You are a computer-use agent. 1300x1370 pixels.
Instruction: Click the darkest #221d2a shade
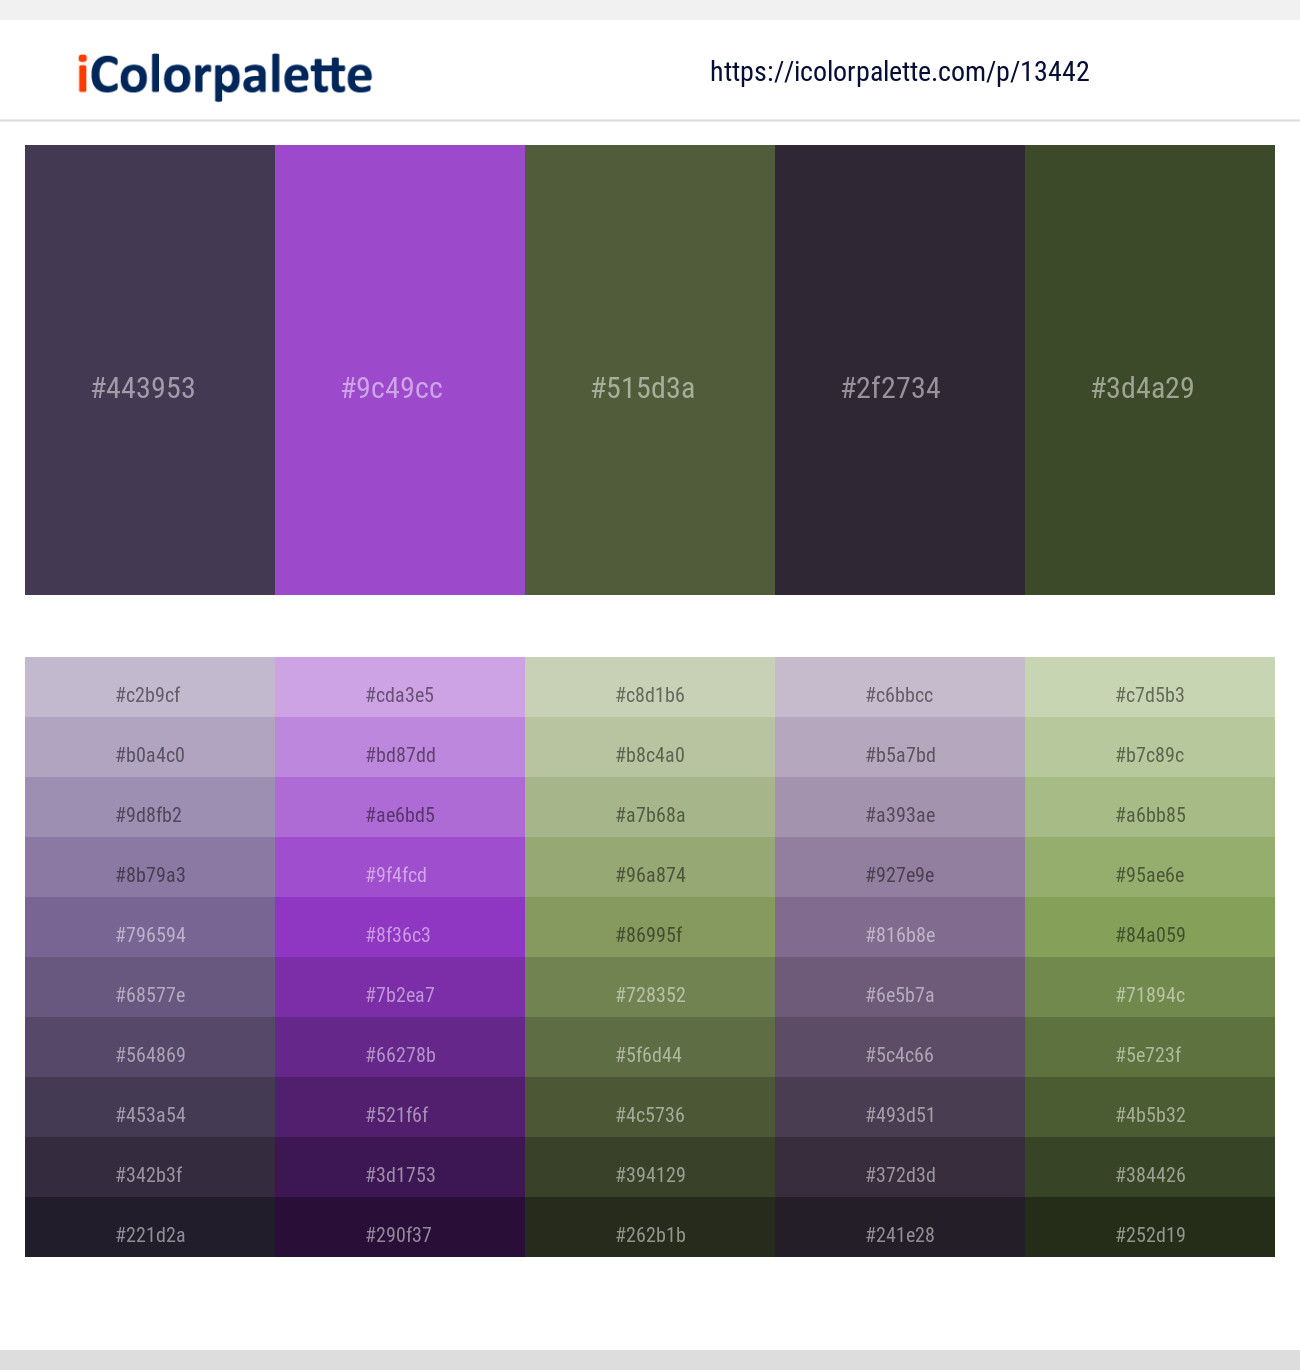click(x=149, y=1234)
